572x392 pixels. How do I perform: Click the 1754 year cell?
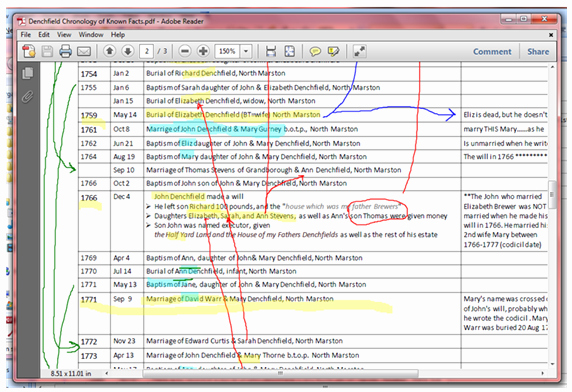pos(89,74)
